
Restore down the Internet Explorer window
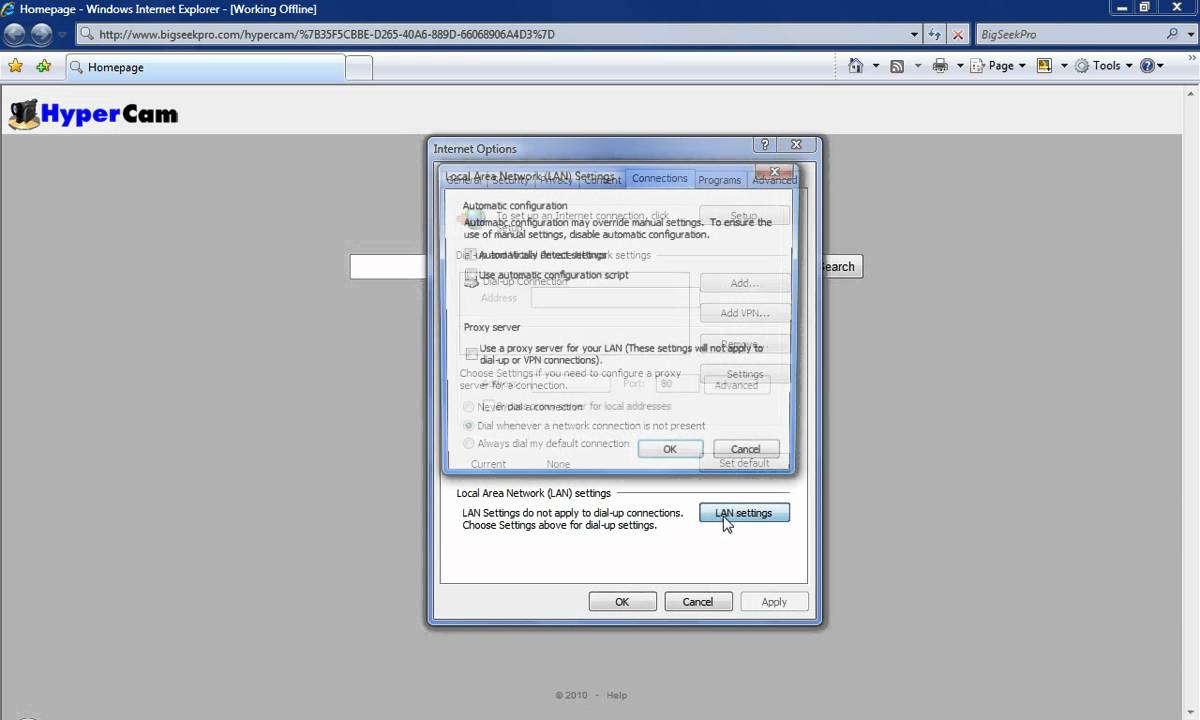click(1144, 8)
